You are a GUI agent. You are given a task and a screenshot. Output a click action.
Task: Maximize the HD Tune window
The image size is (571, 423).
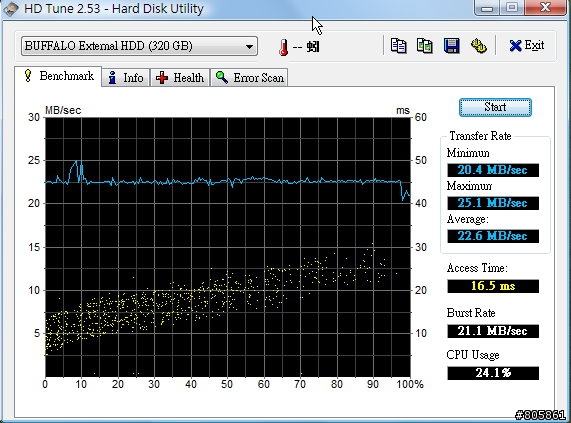click(x=512, y=7)
